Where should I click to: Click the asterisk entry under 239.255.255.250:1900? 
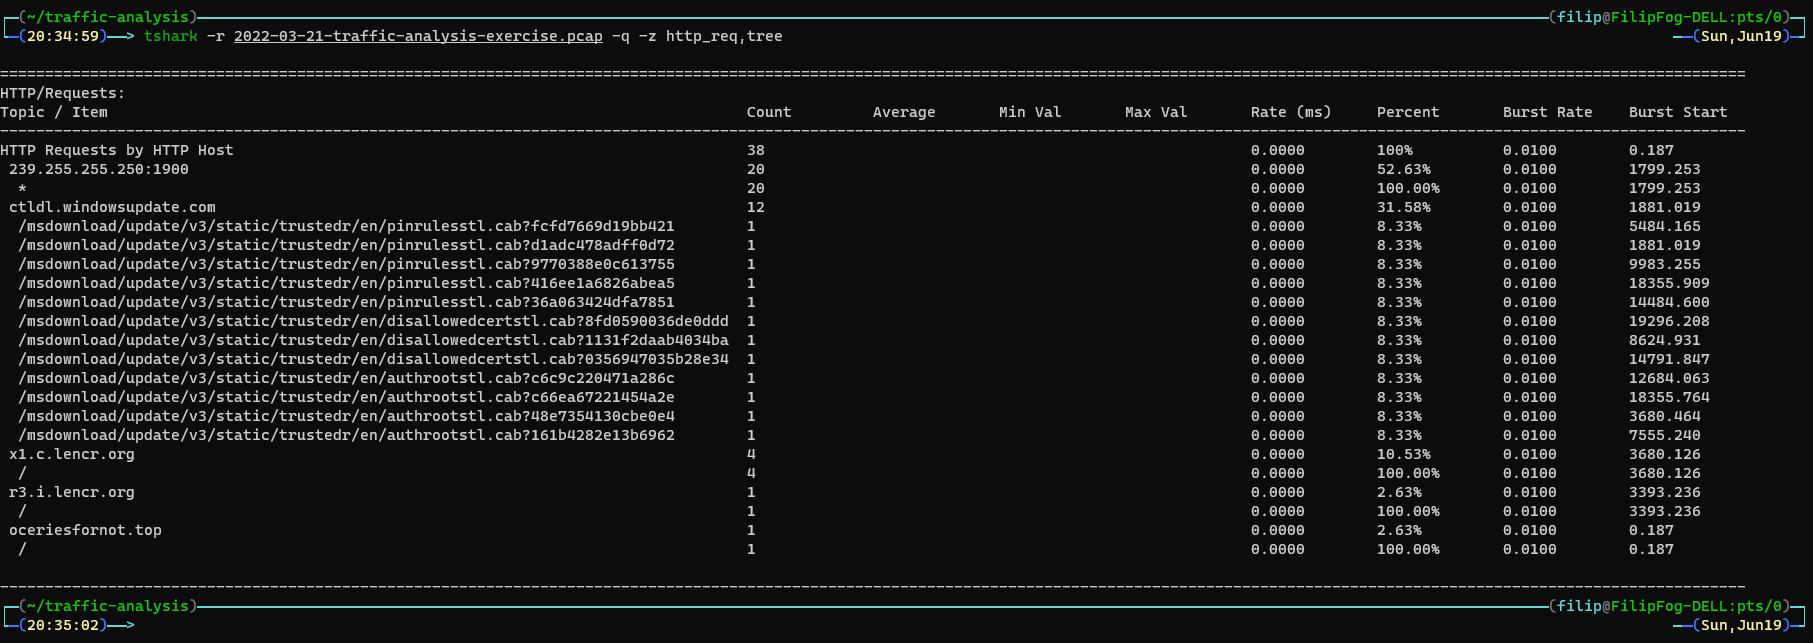[x=22, y=188]
